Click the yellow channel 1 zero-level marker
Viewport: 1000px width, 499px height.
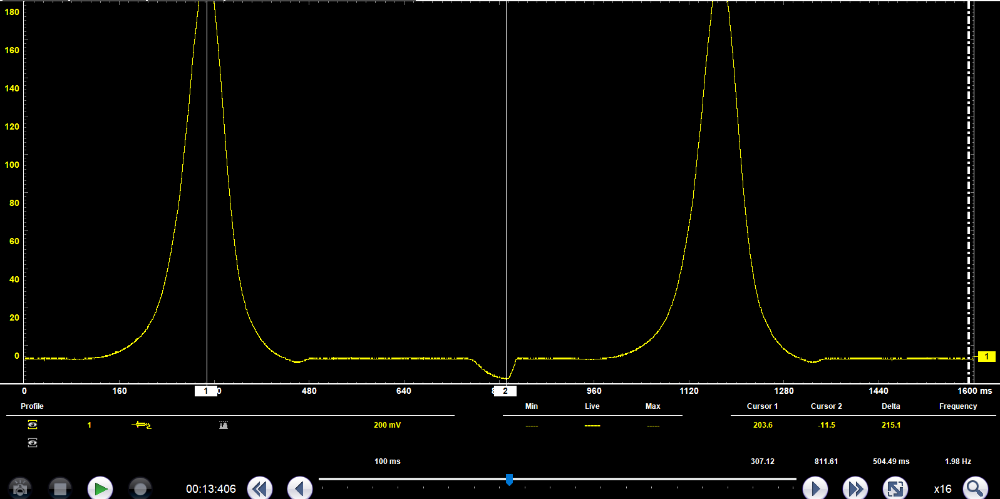point(987,357)
